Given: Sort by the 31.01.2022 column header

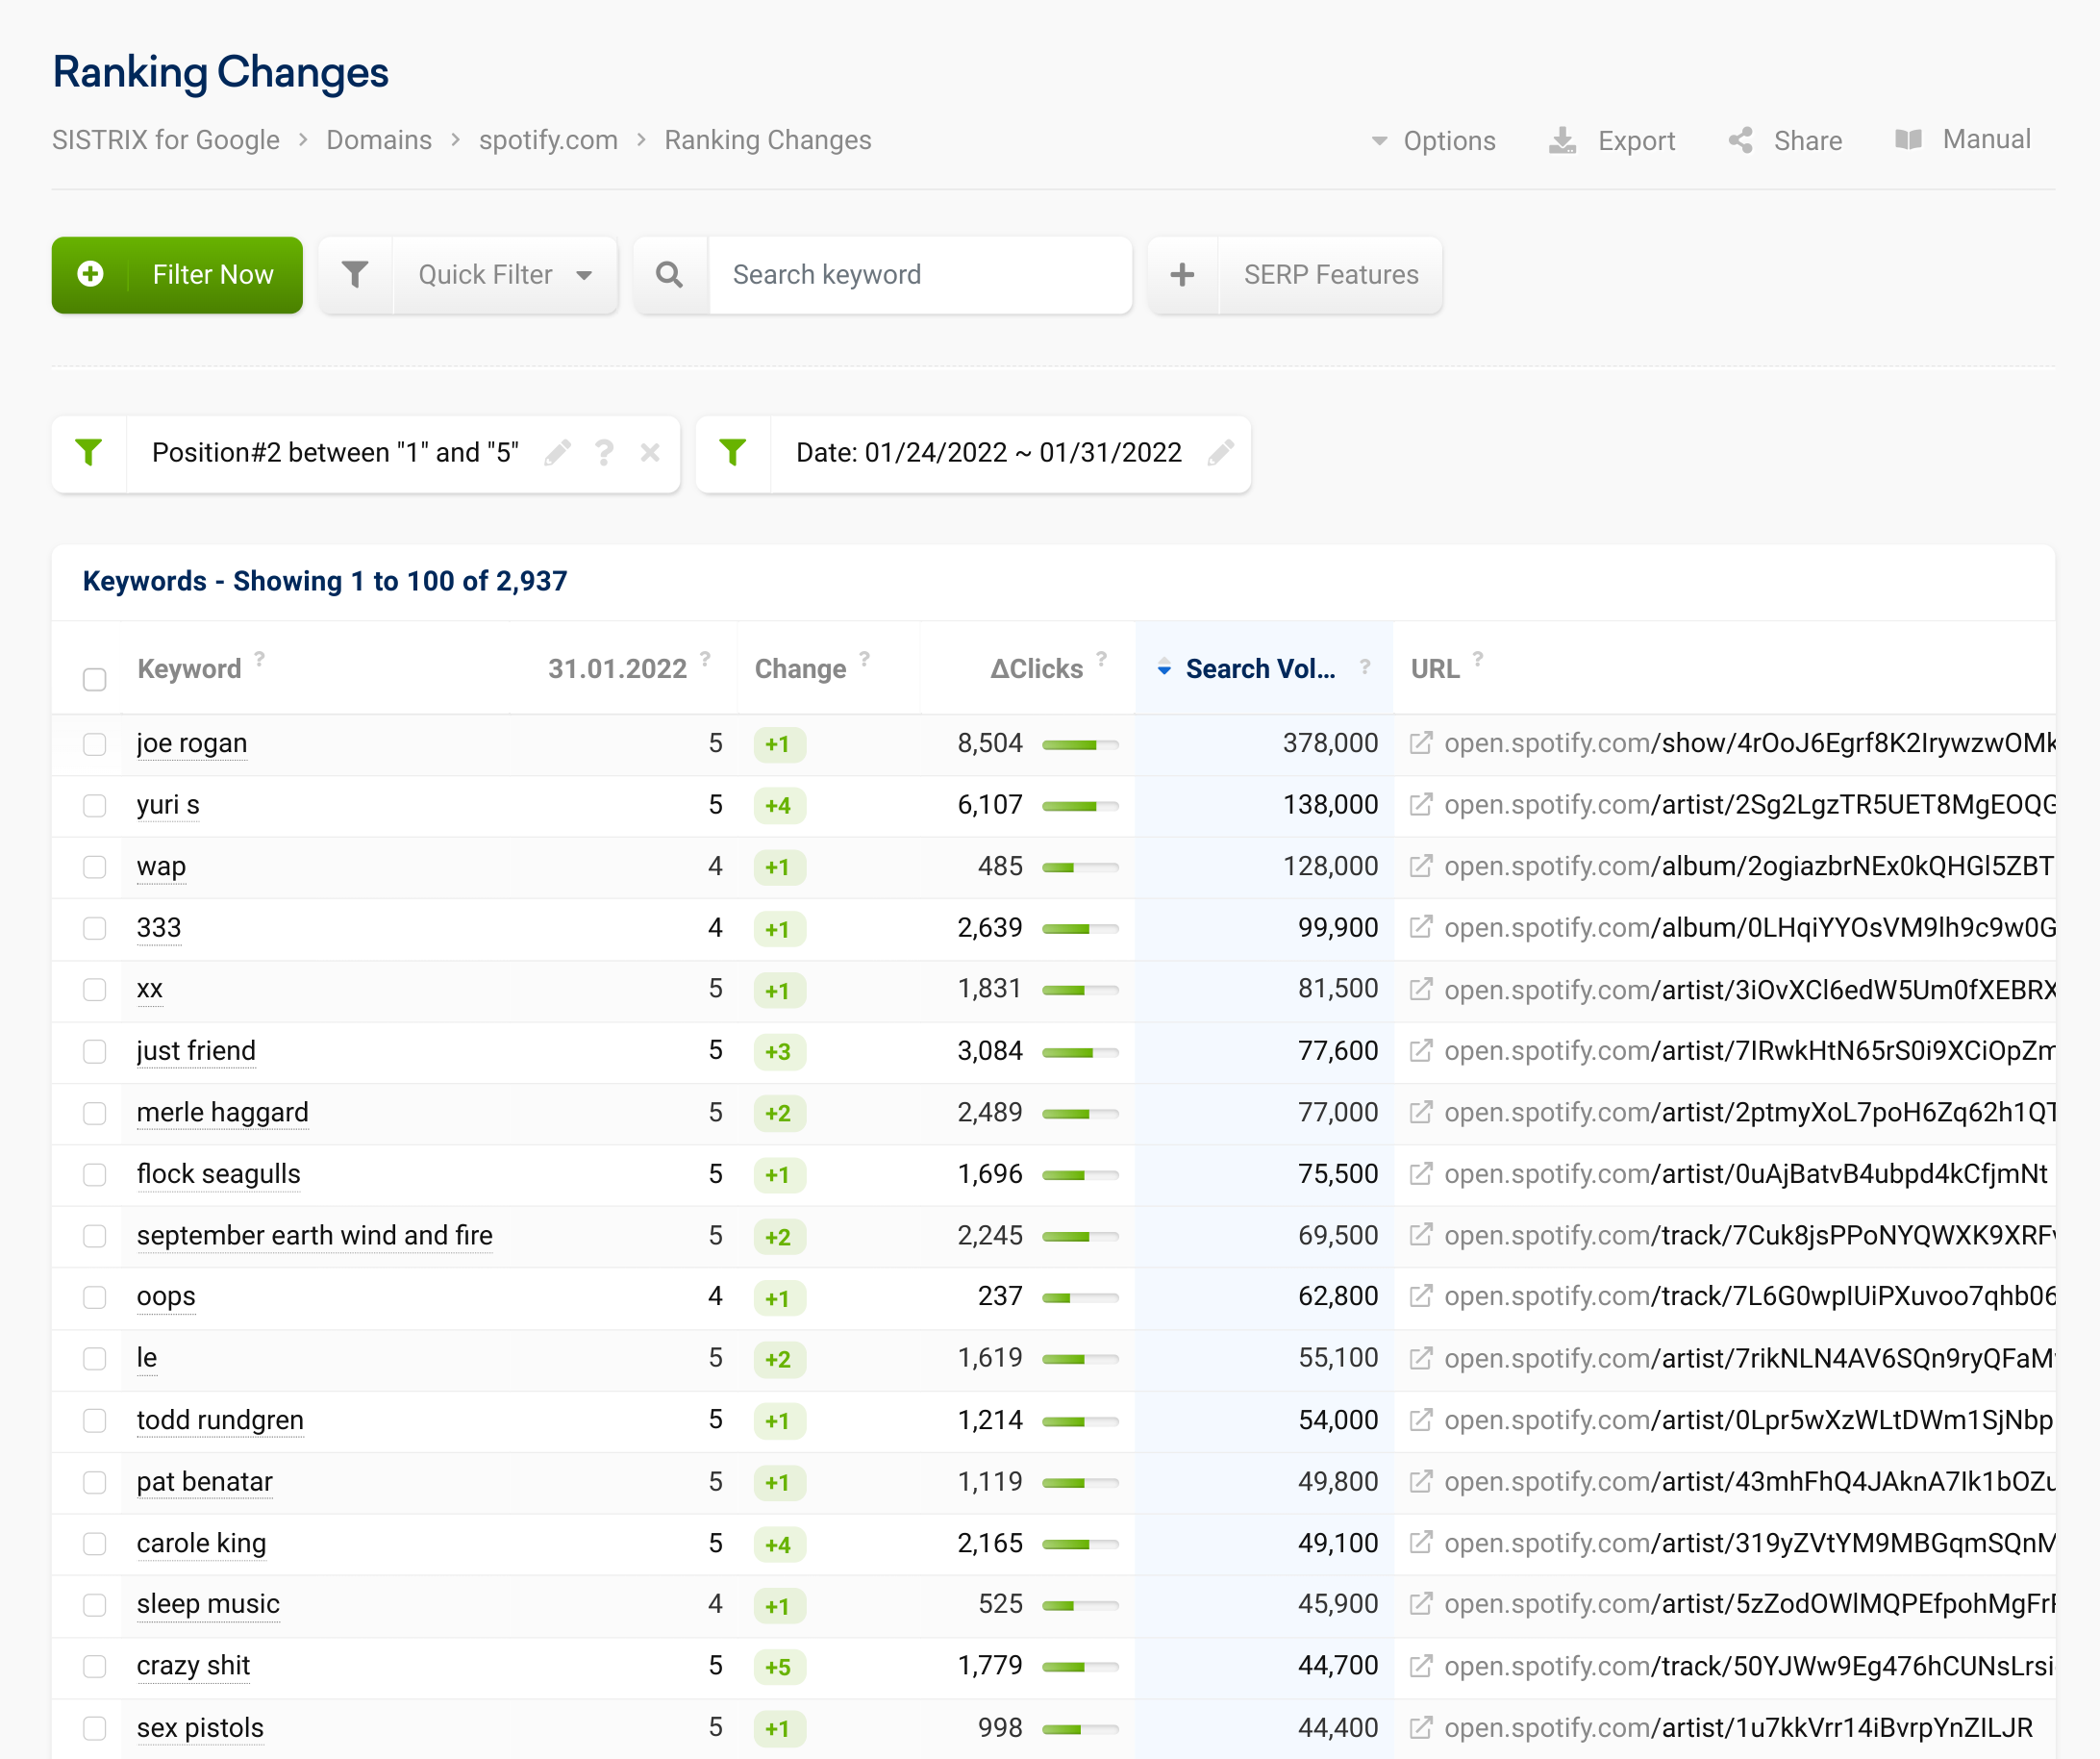Looking at the screenshot, I should pos(617,669).
